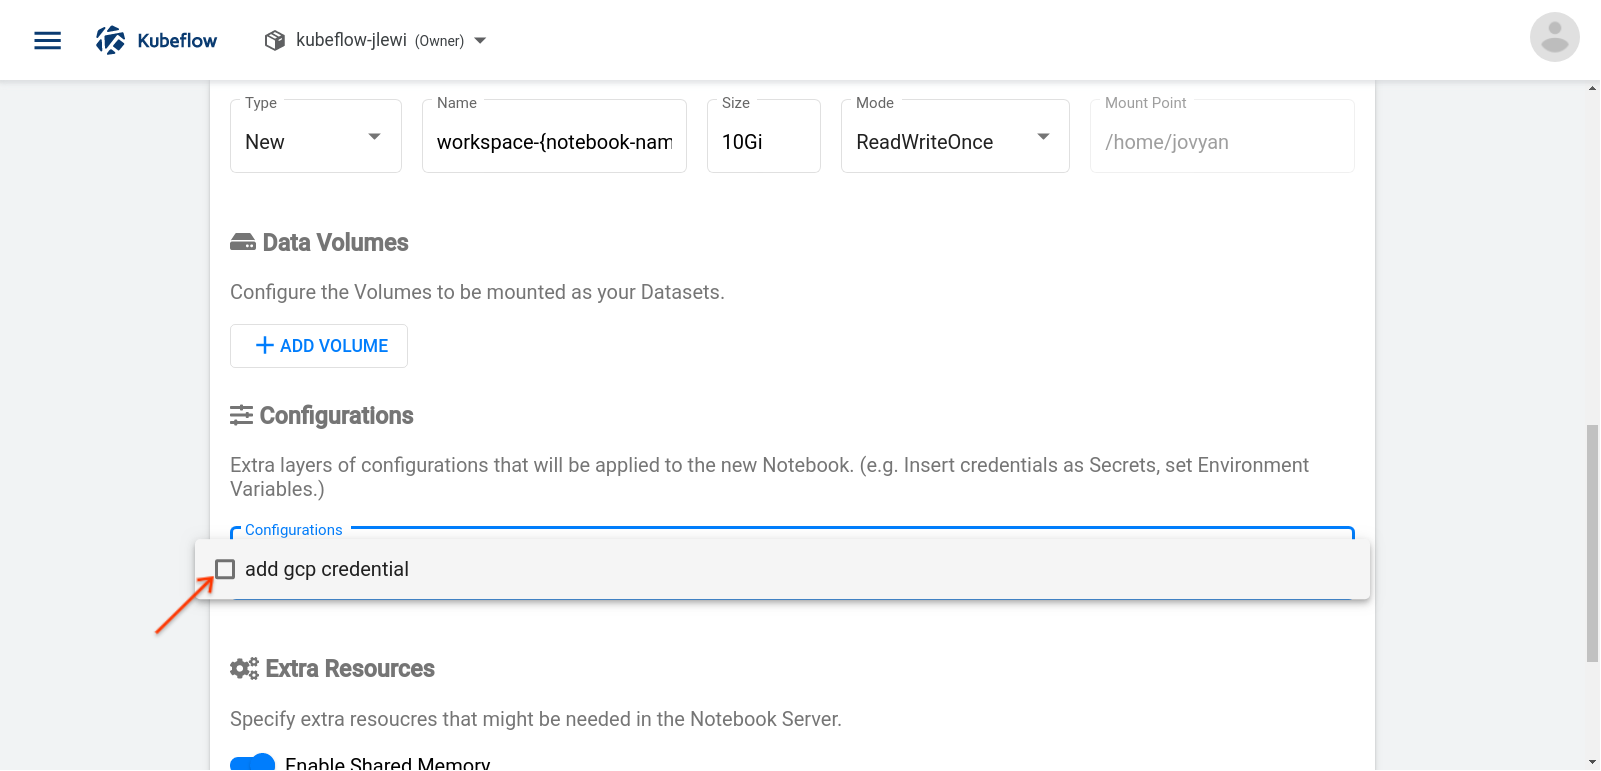Click the Size field showing 10Gi
Screen dimensions: 1601x771
pyautogui.click(x=763, y=142)
